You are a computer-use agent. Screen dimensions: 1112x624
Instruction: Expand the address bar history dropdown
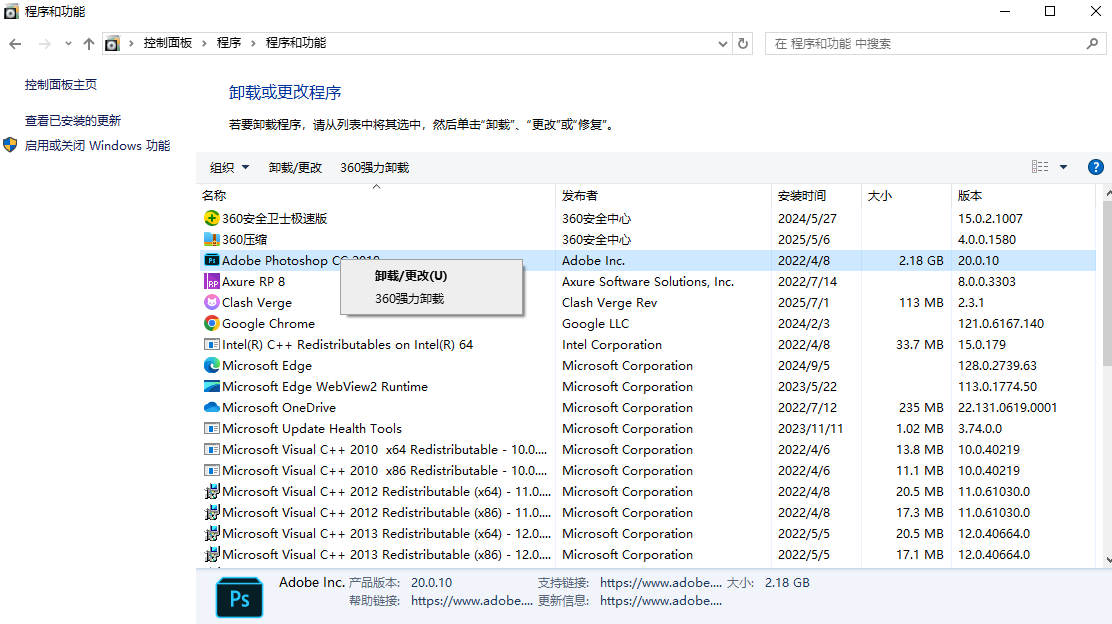tap(723, 44)
